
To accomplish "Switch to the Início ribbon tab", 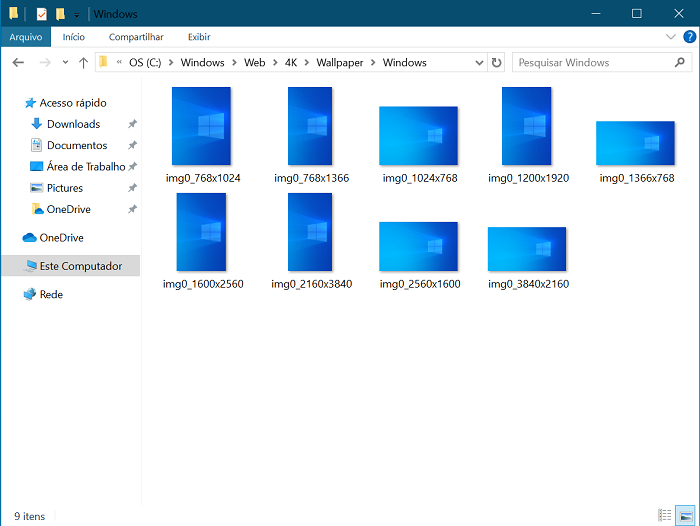I will [73, 37].
